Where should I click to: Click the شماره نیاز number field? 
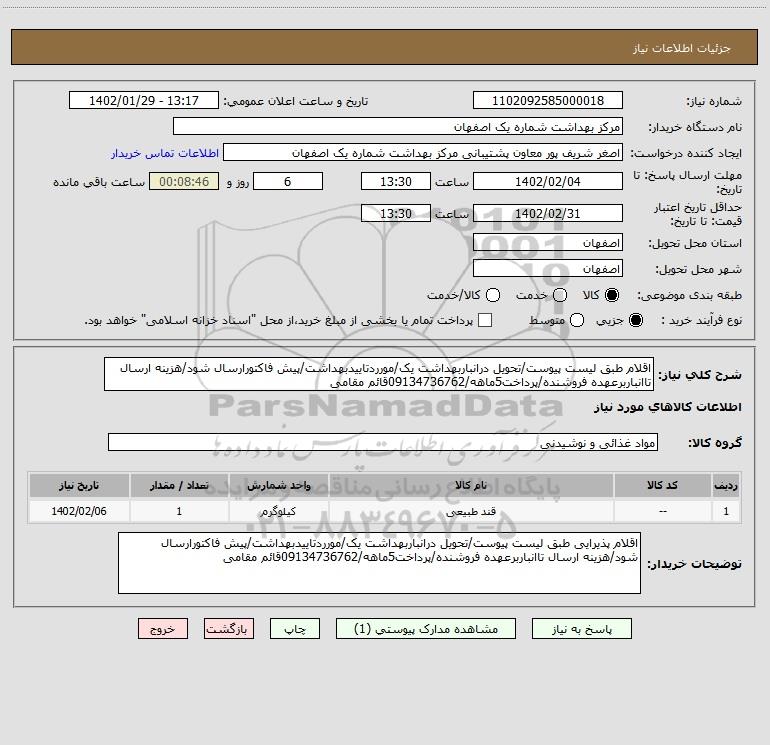click(548, 100)
